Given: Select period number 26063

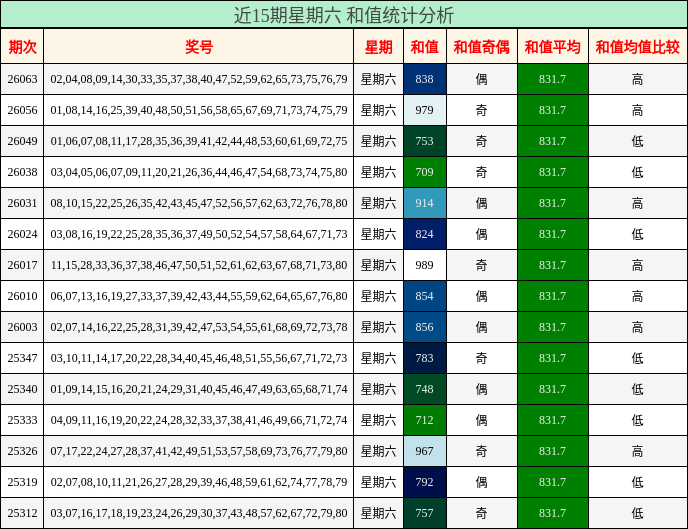Looking at the screenshot, I should (x=22, y=79).
